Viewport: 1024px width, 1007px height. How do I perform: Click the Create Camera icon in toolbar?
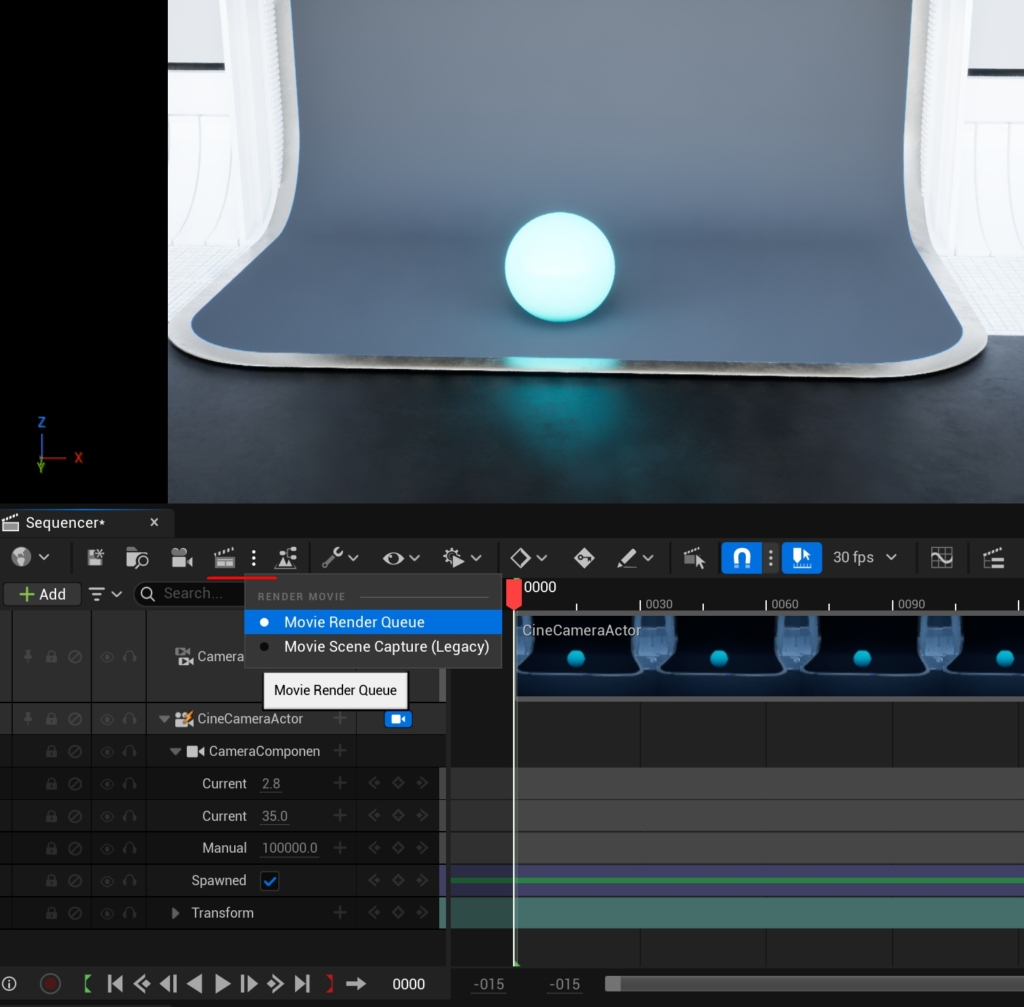pyautogui.click(x=181, y=557)
